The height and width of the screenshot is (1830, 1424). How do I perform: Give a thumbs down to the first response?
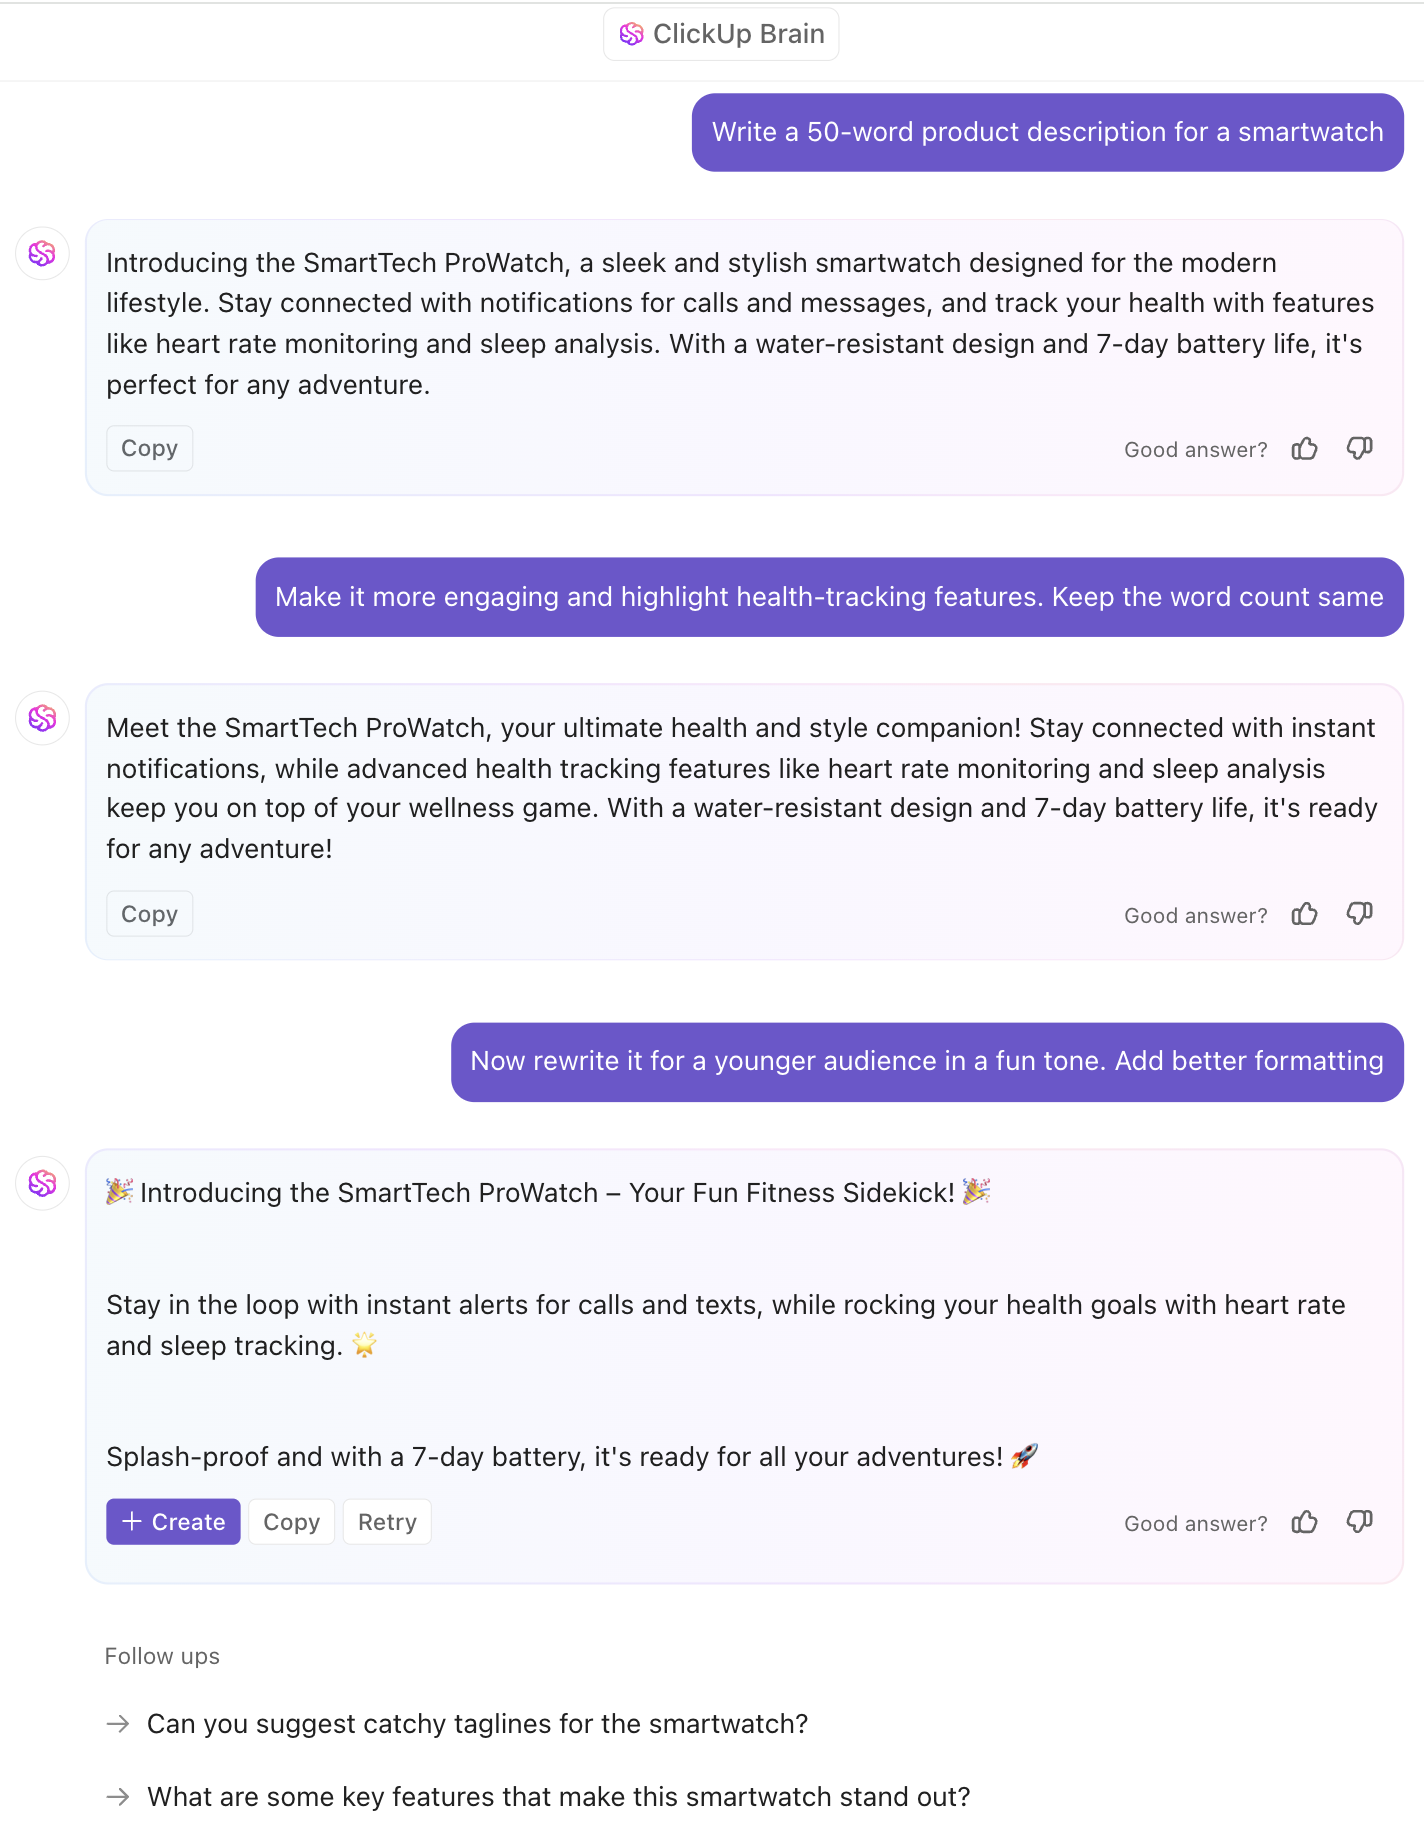[x=1358, y=448]
